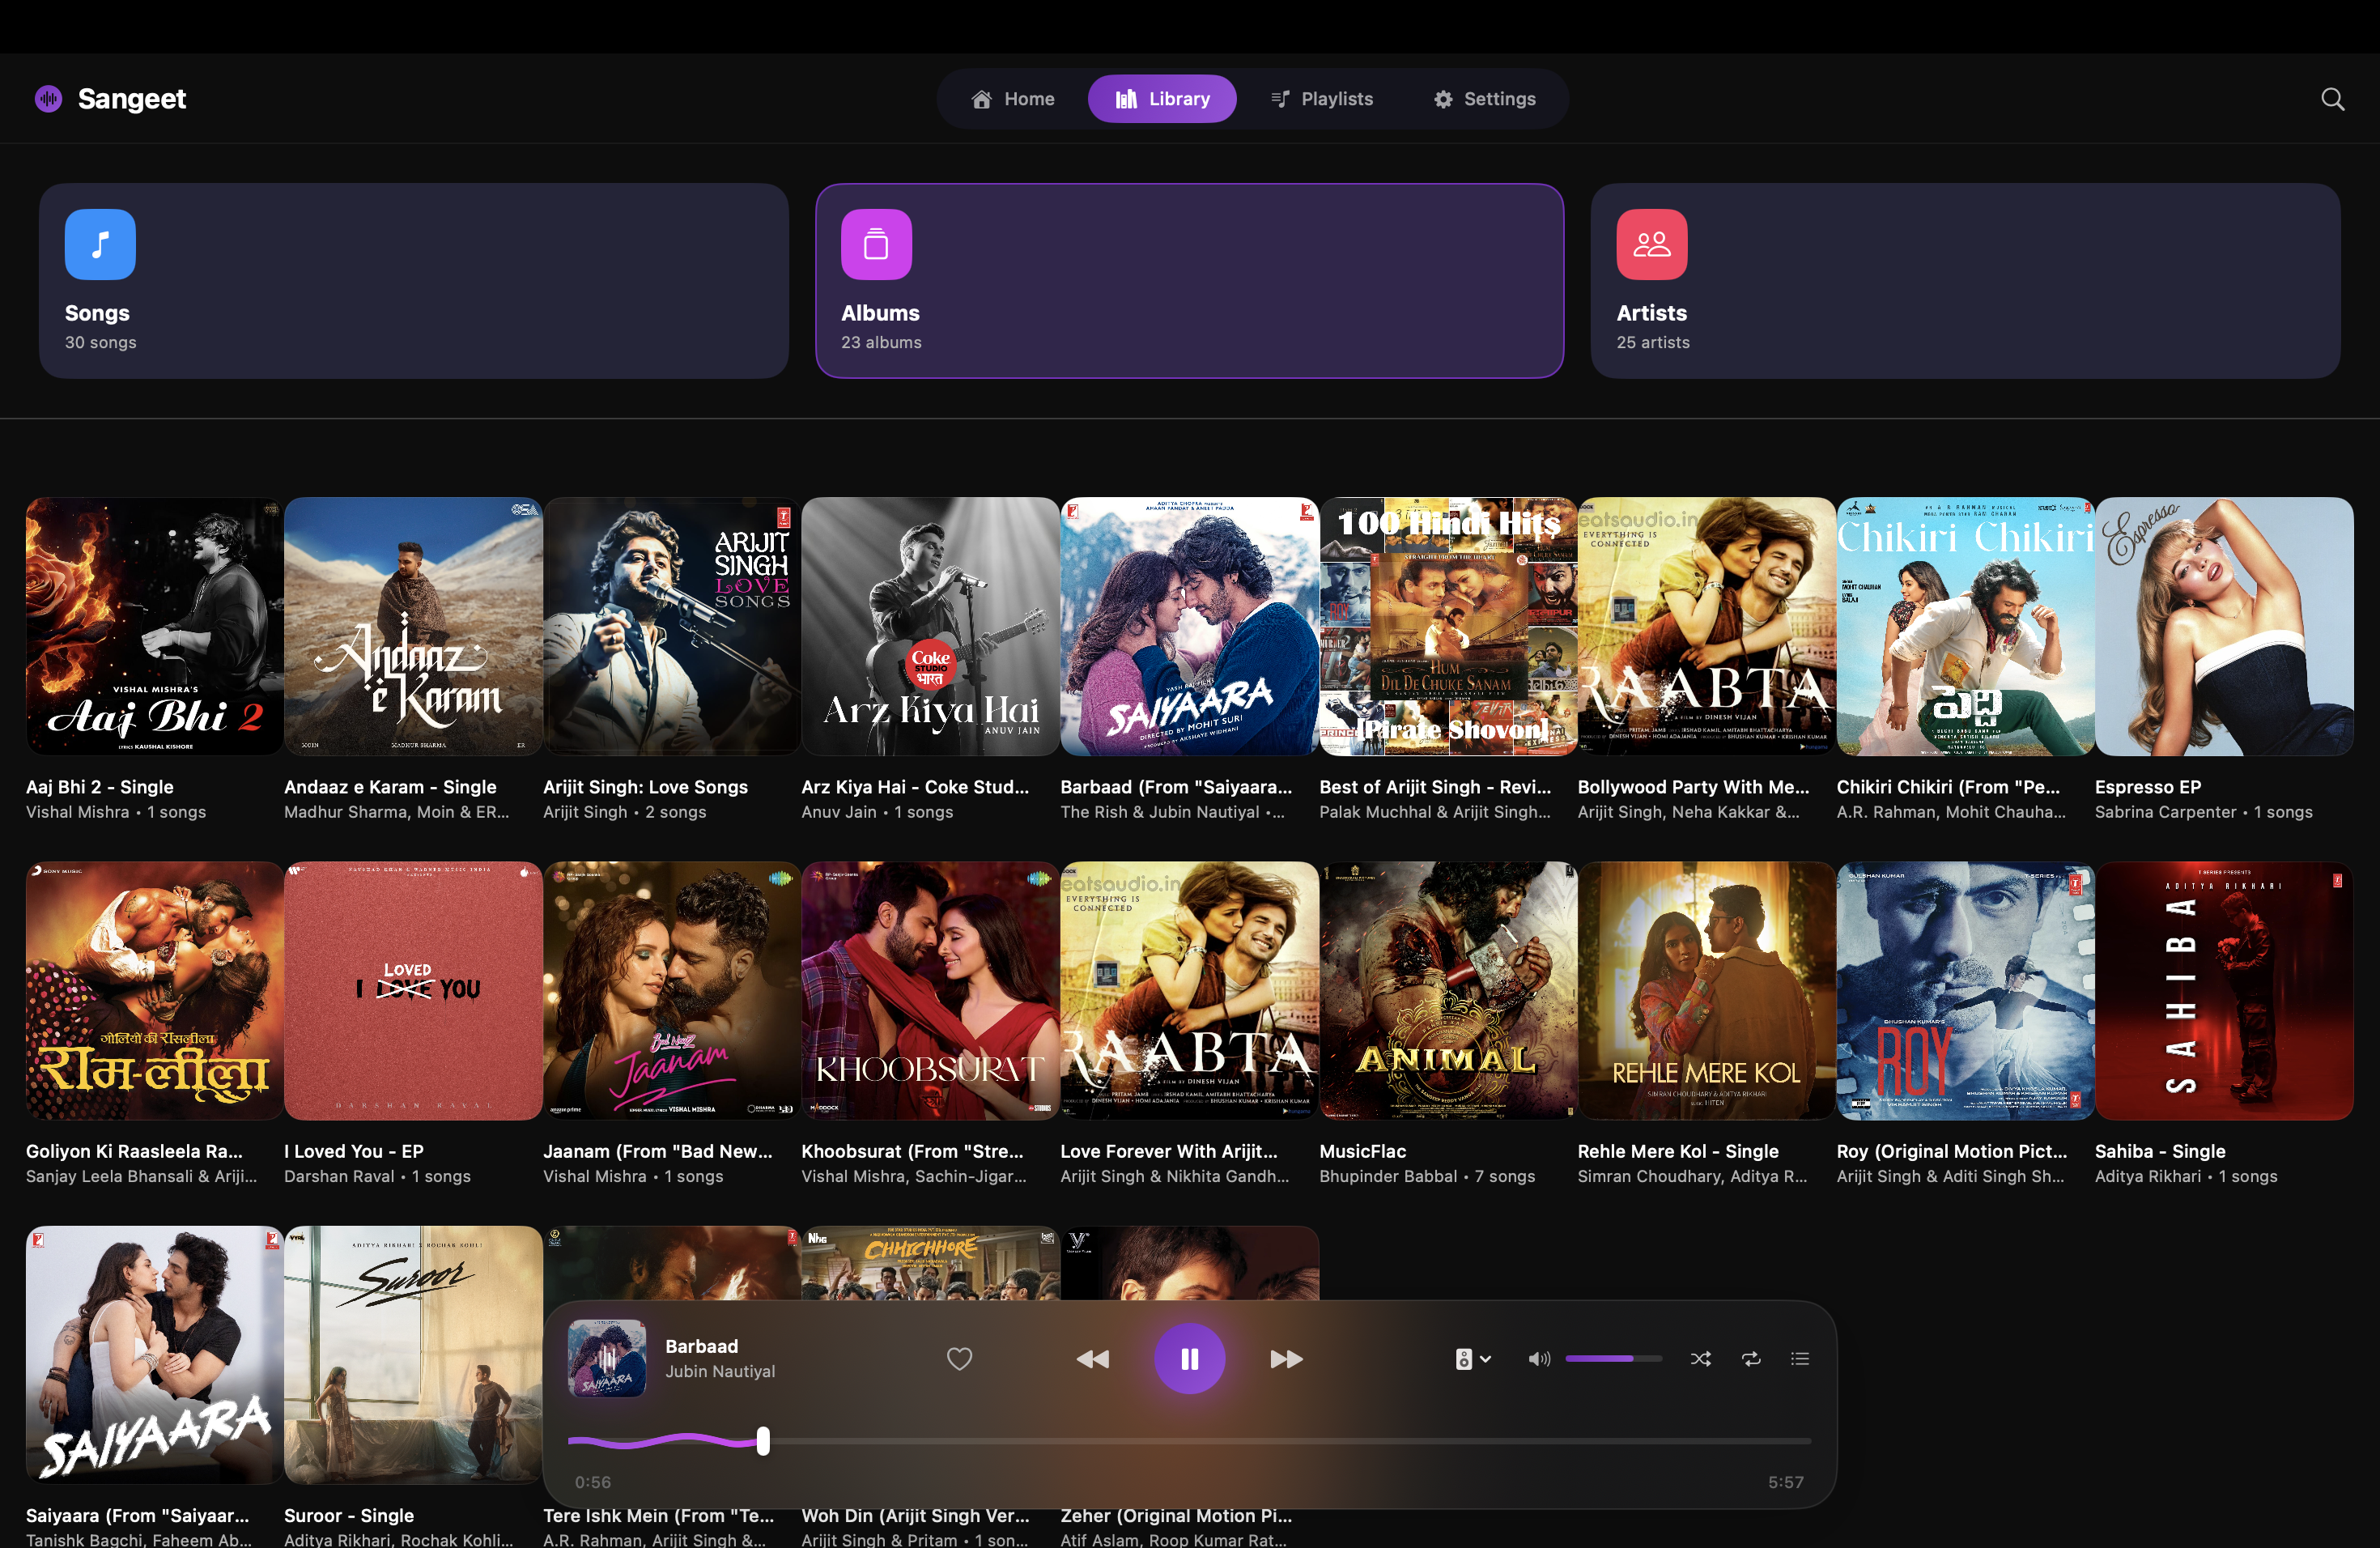Click Sahiba - Single title
2380x1548 pixels.
[x=2160, y=1151]
